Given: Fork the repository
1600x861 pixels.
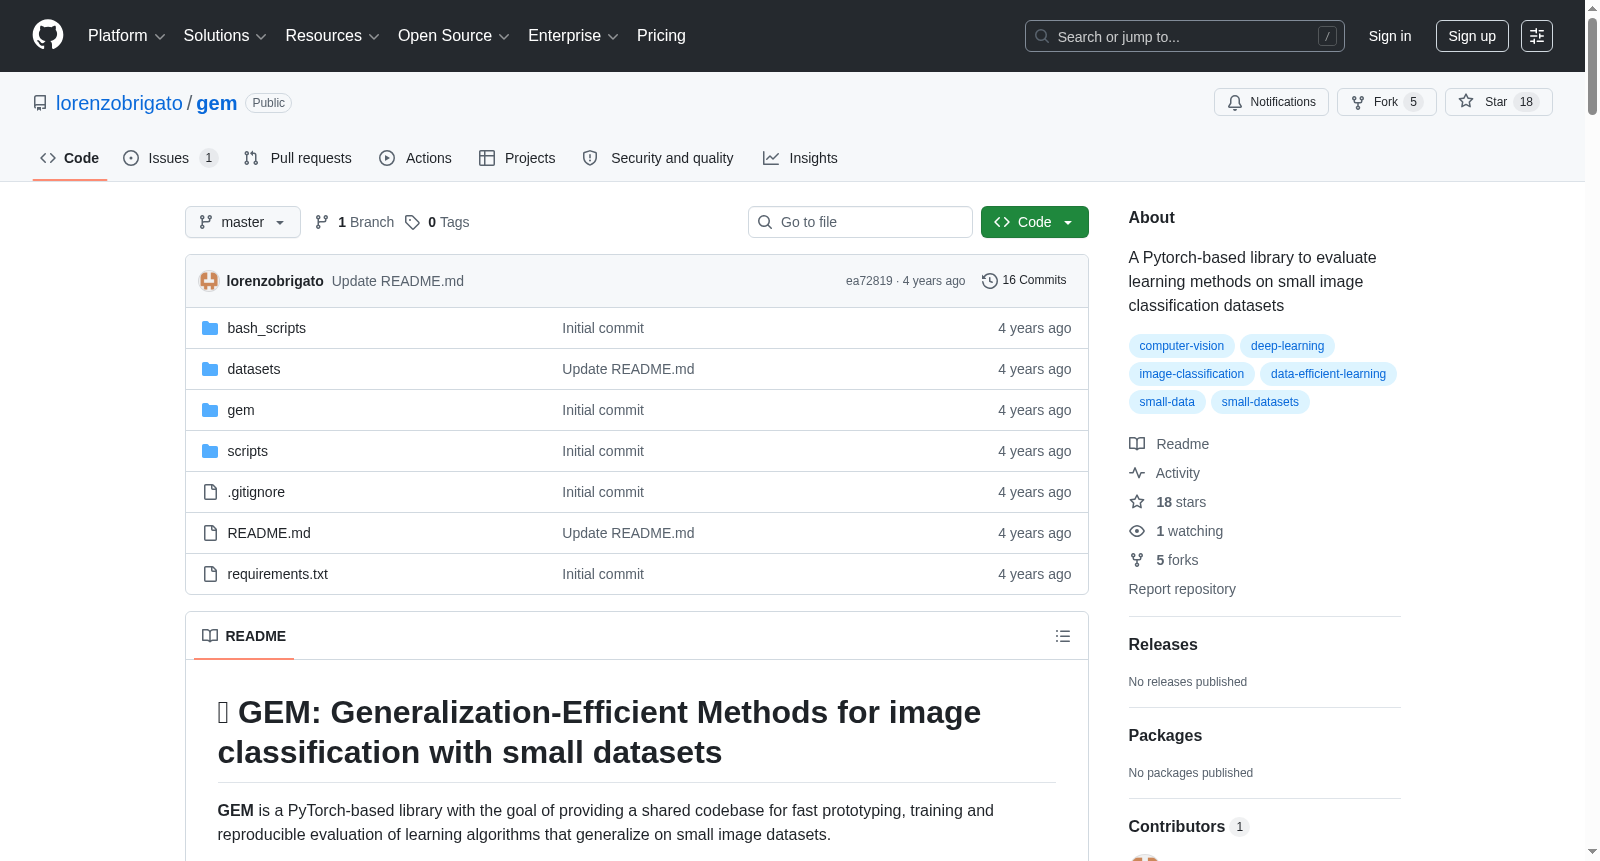Looking at the screenshot, I should [x=1386, y=102].
